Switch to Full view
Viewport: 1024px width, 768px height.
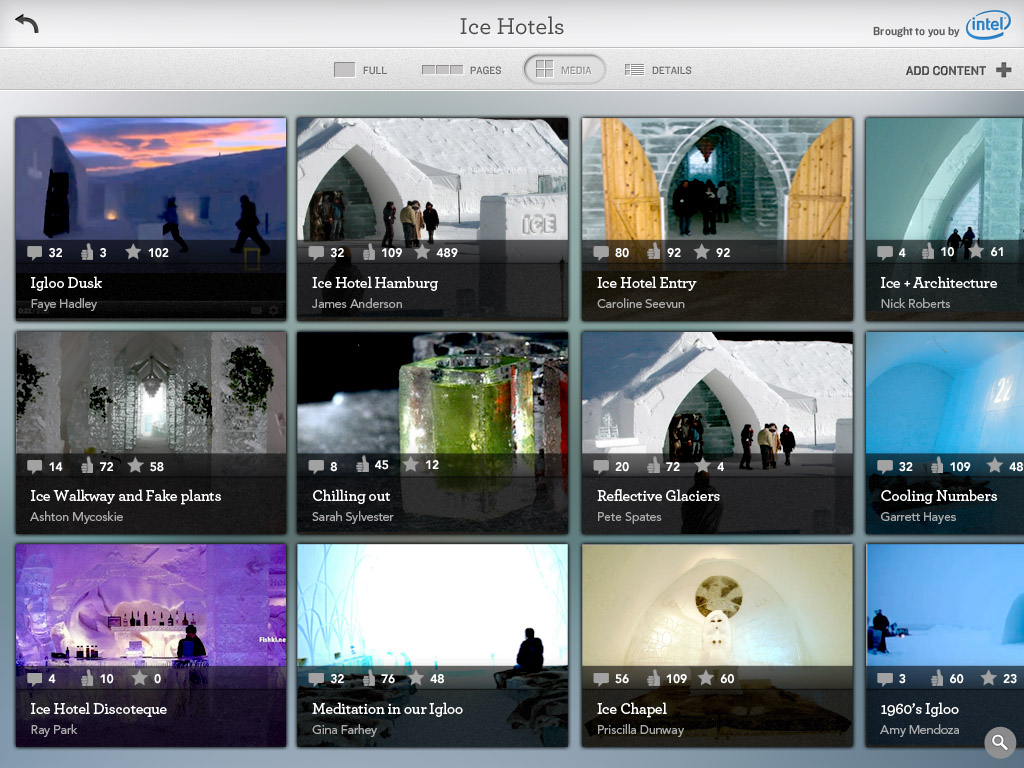pyautogui.click(x=360, y=70)
